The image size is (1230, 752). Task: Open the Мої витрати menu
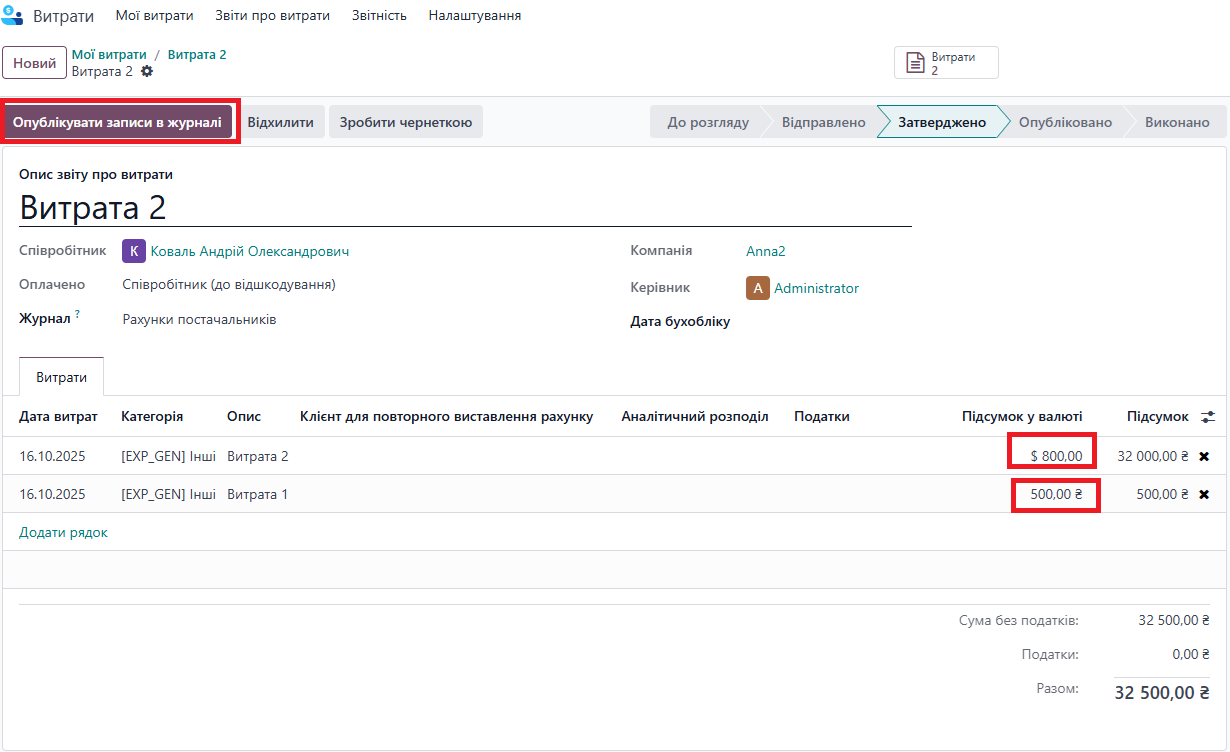tap(154, 16)
